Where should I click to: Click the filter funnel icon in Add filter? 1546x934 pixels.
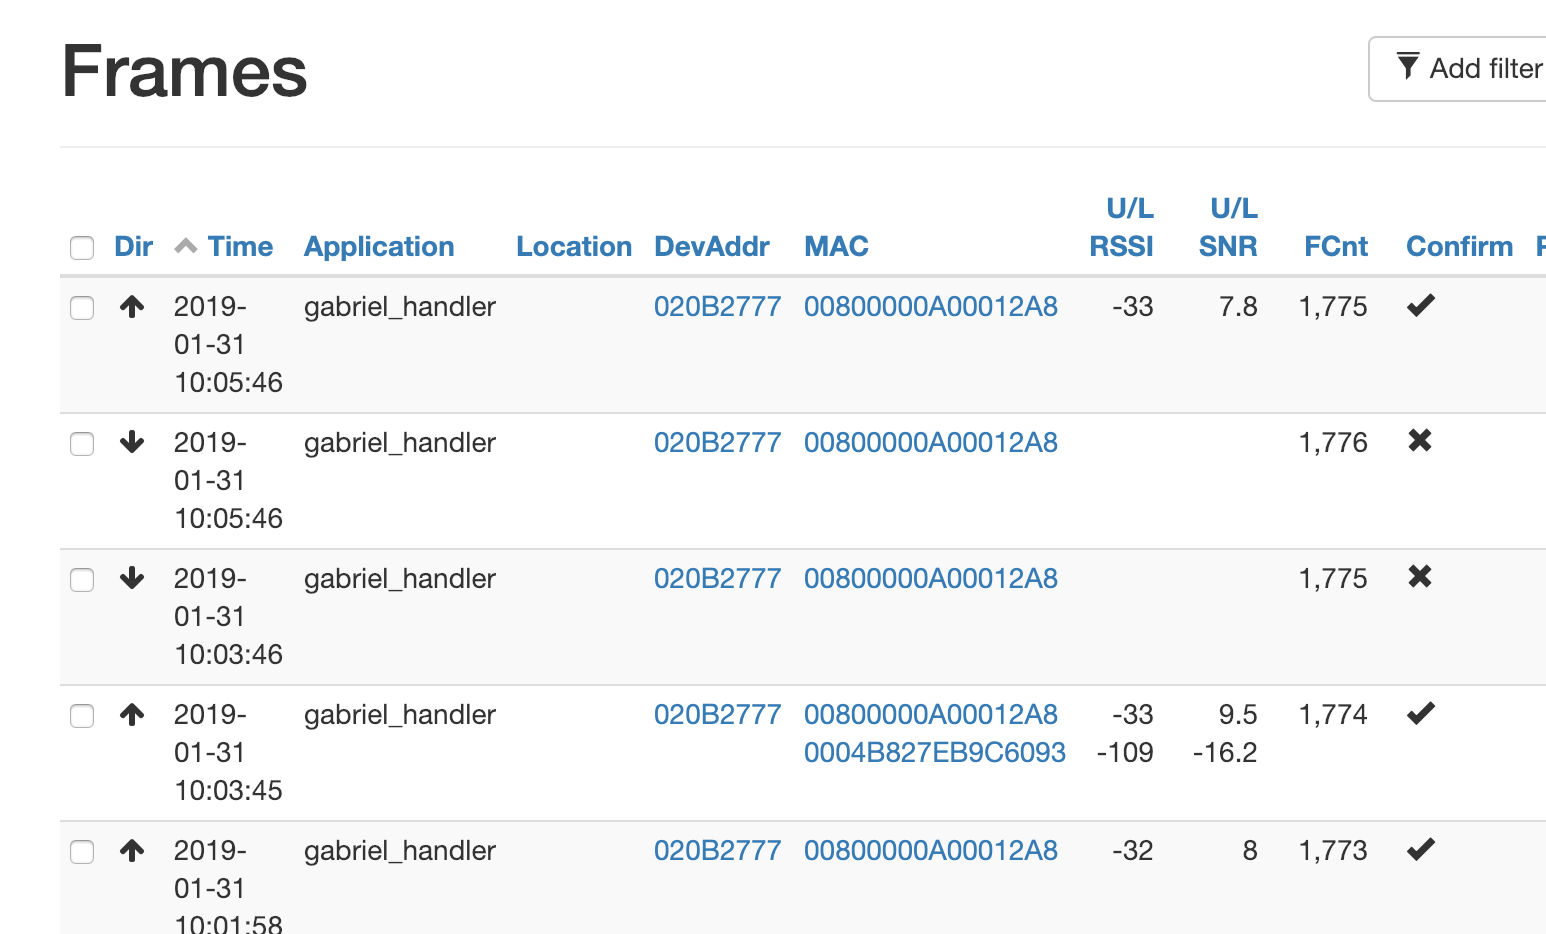click(x=1408, y=67)
